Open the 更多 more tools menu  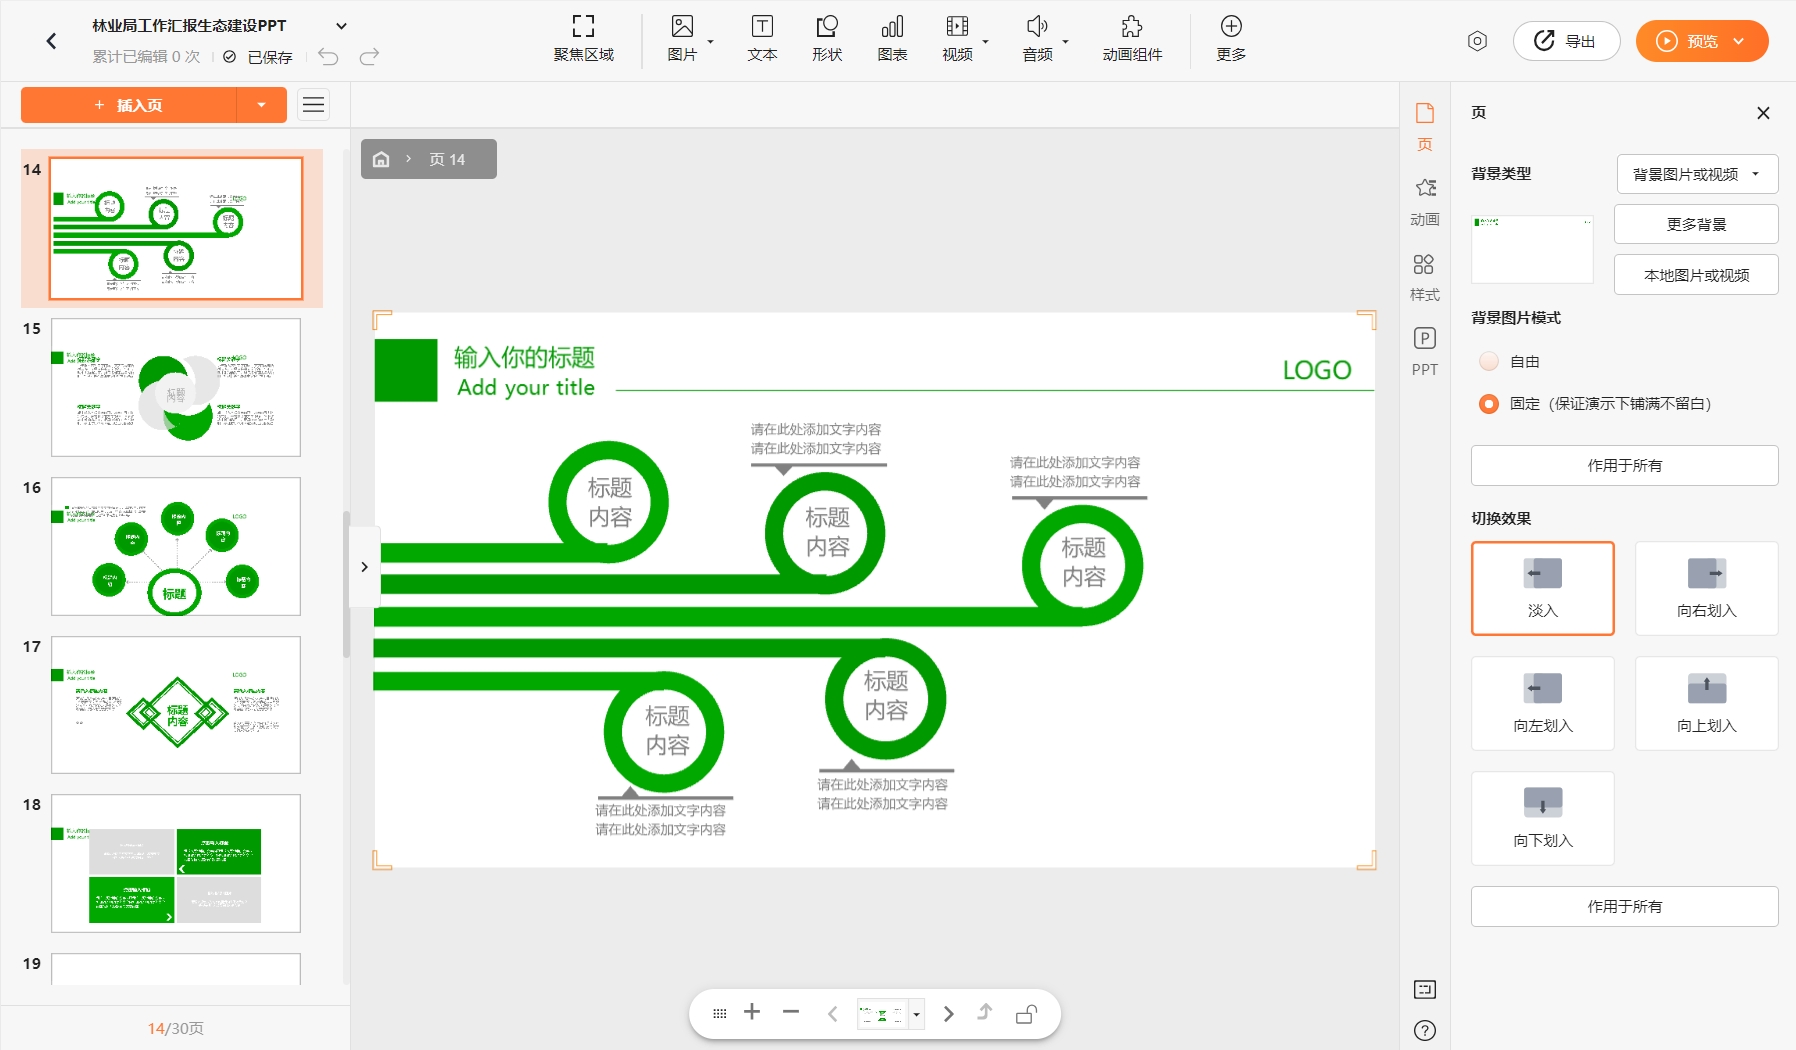click(1231, 39)
